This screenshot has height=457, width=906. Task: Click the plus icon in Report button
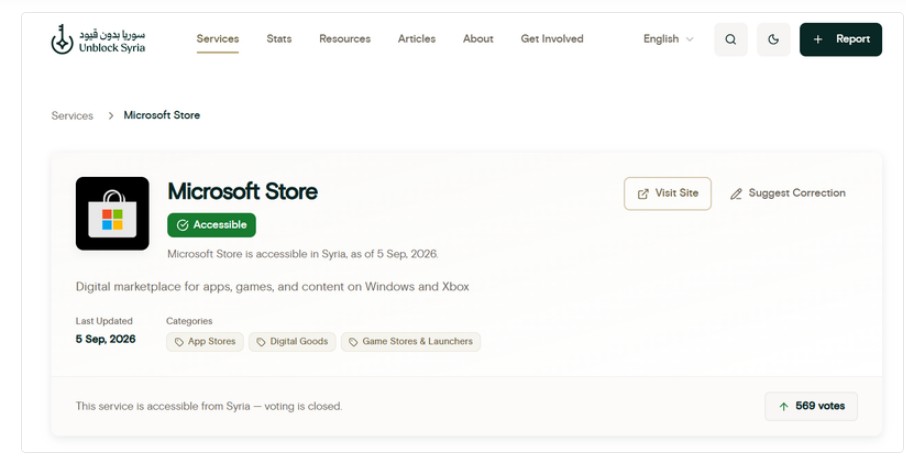pyautogui.click(x=818, y=39)
